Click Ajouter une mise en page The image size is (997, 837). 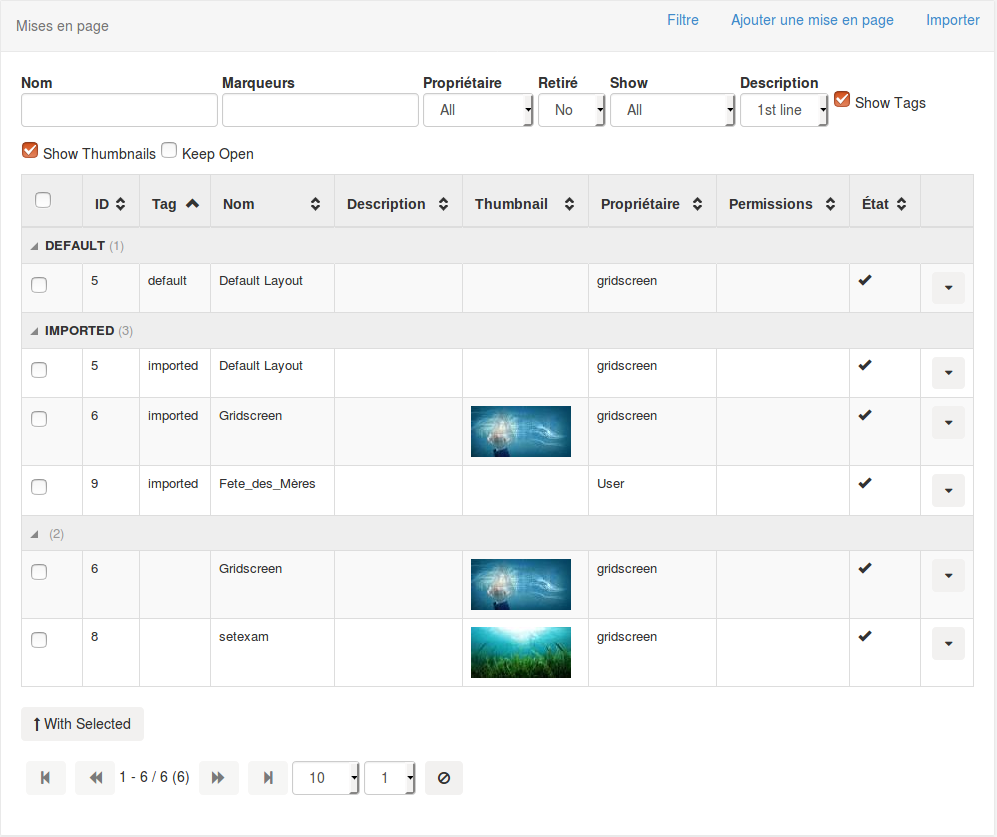(x=812, y=20)
